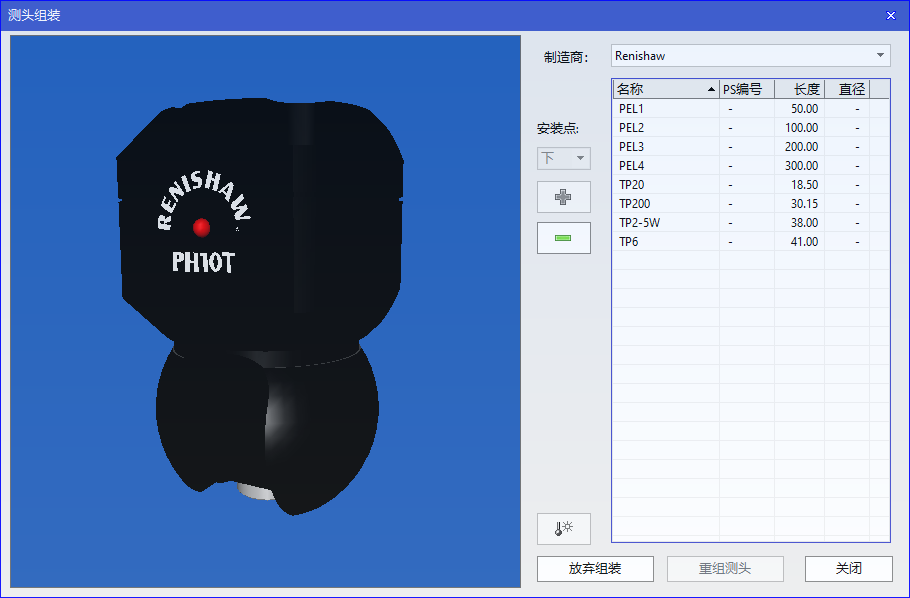The image size is (910, 598).
Task: Select the TP200 probe row
Action: click(x=751, y=204)
